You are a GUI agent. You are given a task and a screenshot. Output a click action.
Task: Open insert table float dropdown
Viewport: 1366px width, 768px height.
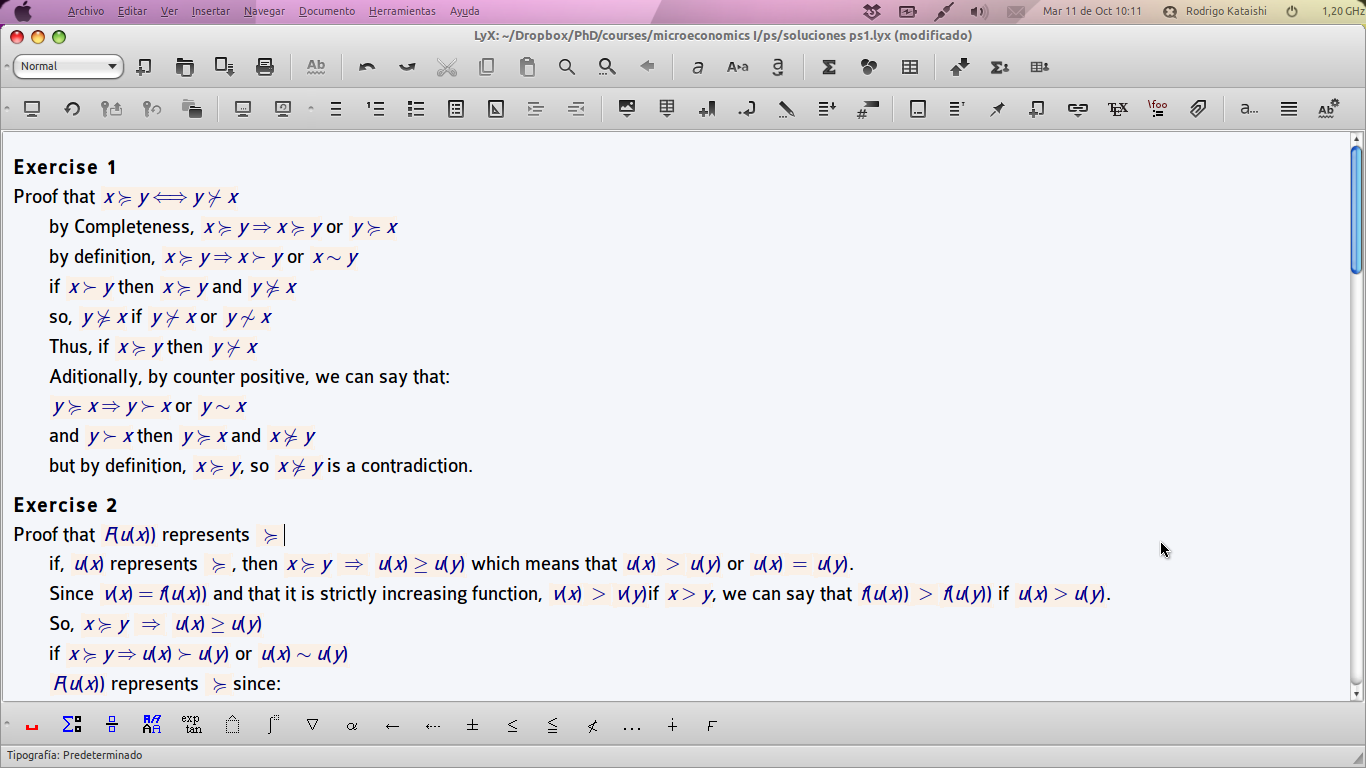[x=667, y=109]
